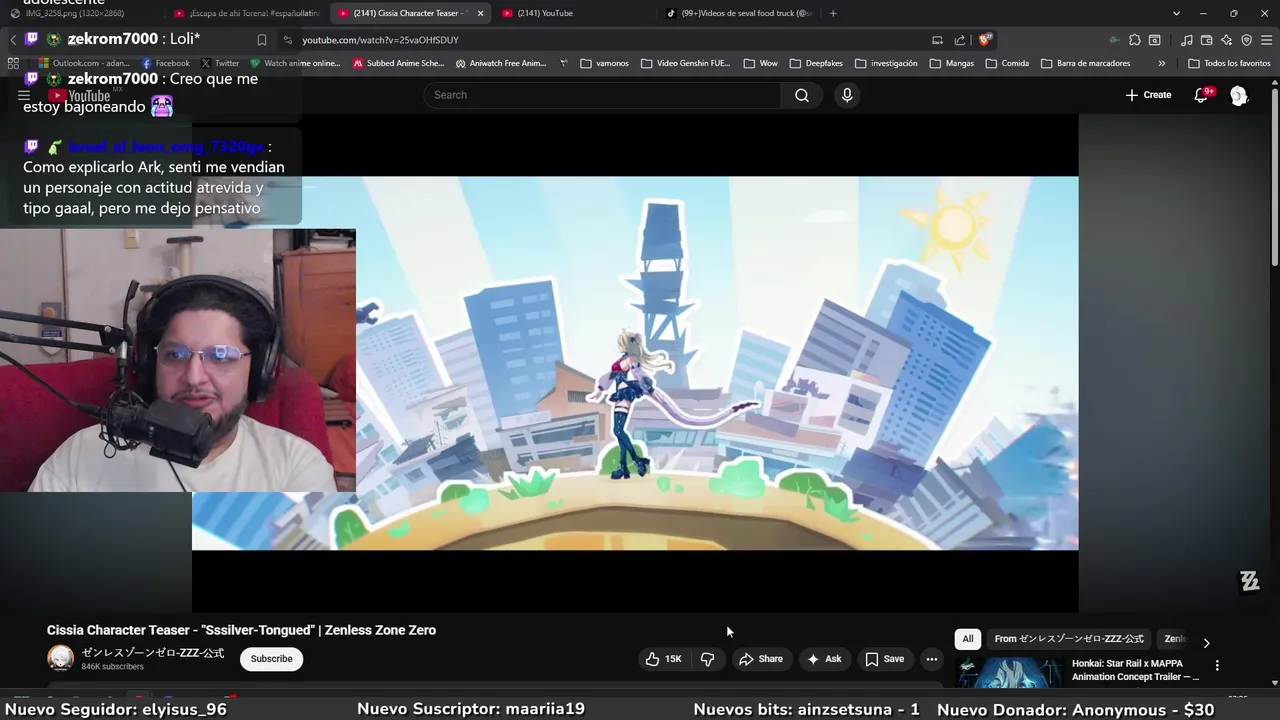Open the Deepfakes bookmarks folder
Image resolution: width=1280 pixels, height=720 pixels.
point(815,63)
